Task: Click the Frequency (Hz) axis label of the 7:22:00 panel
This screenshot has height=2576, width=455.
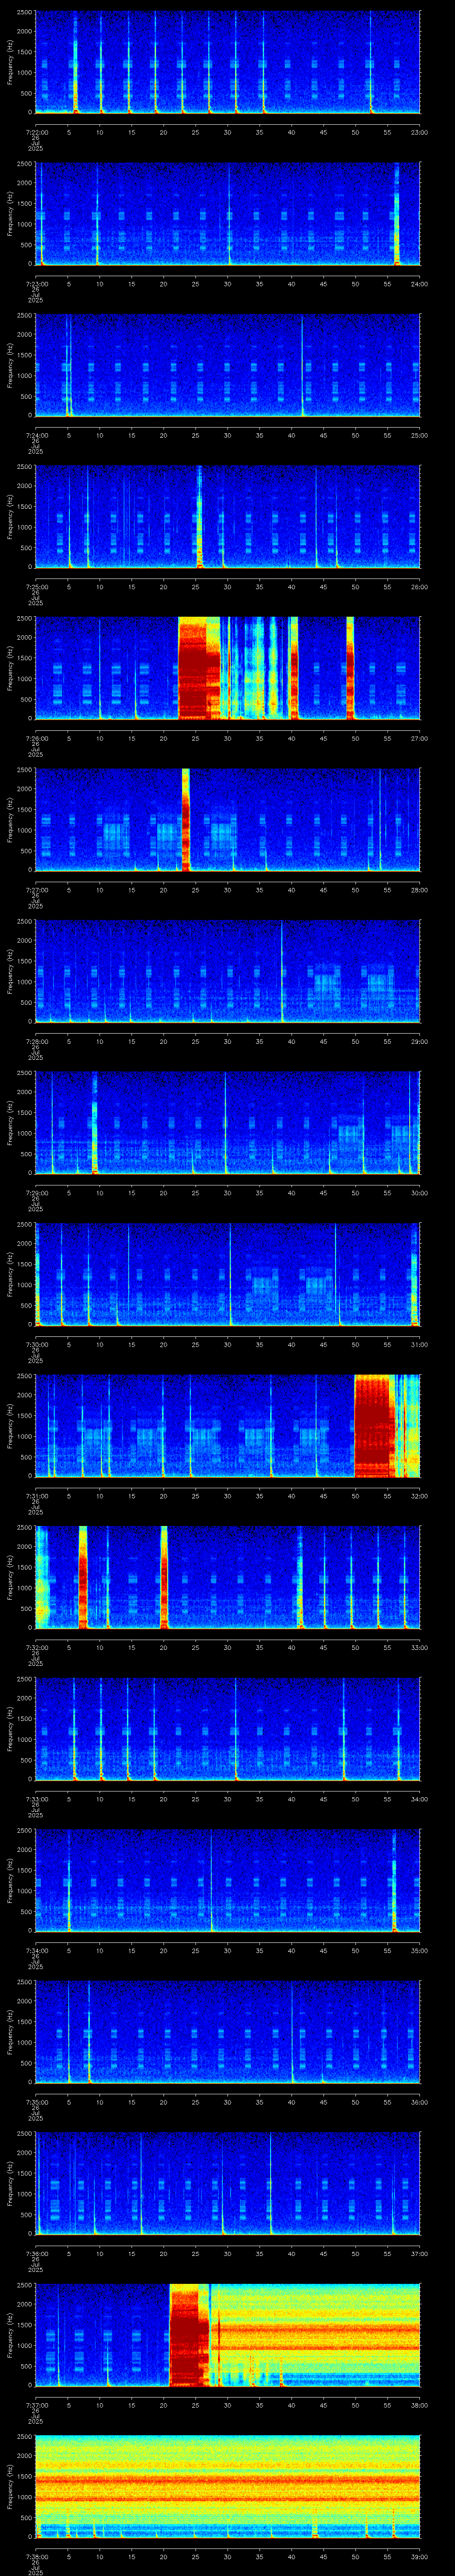Action: (10, 62)
